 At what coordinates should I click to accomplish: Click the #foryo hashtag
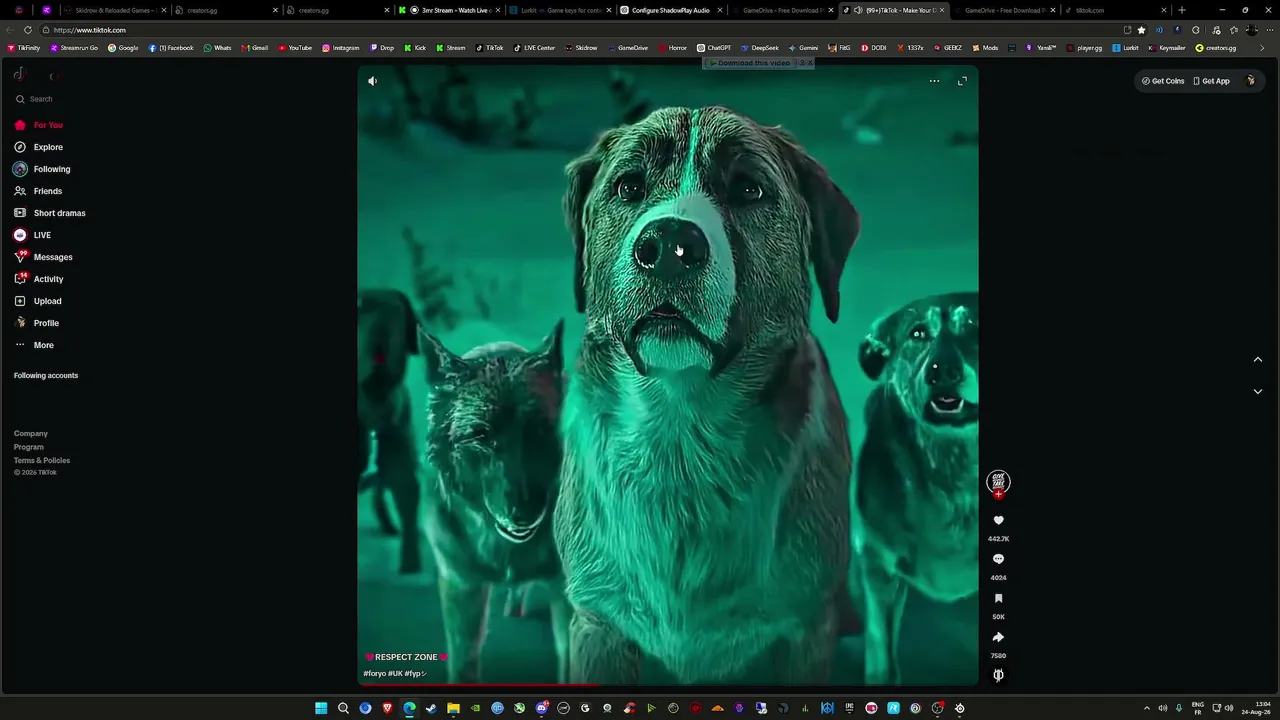pos(374,674)
